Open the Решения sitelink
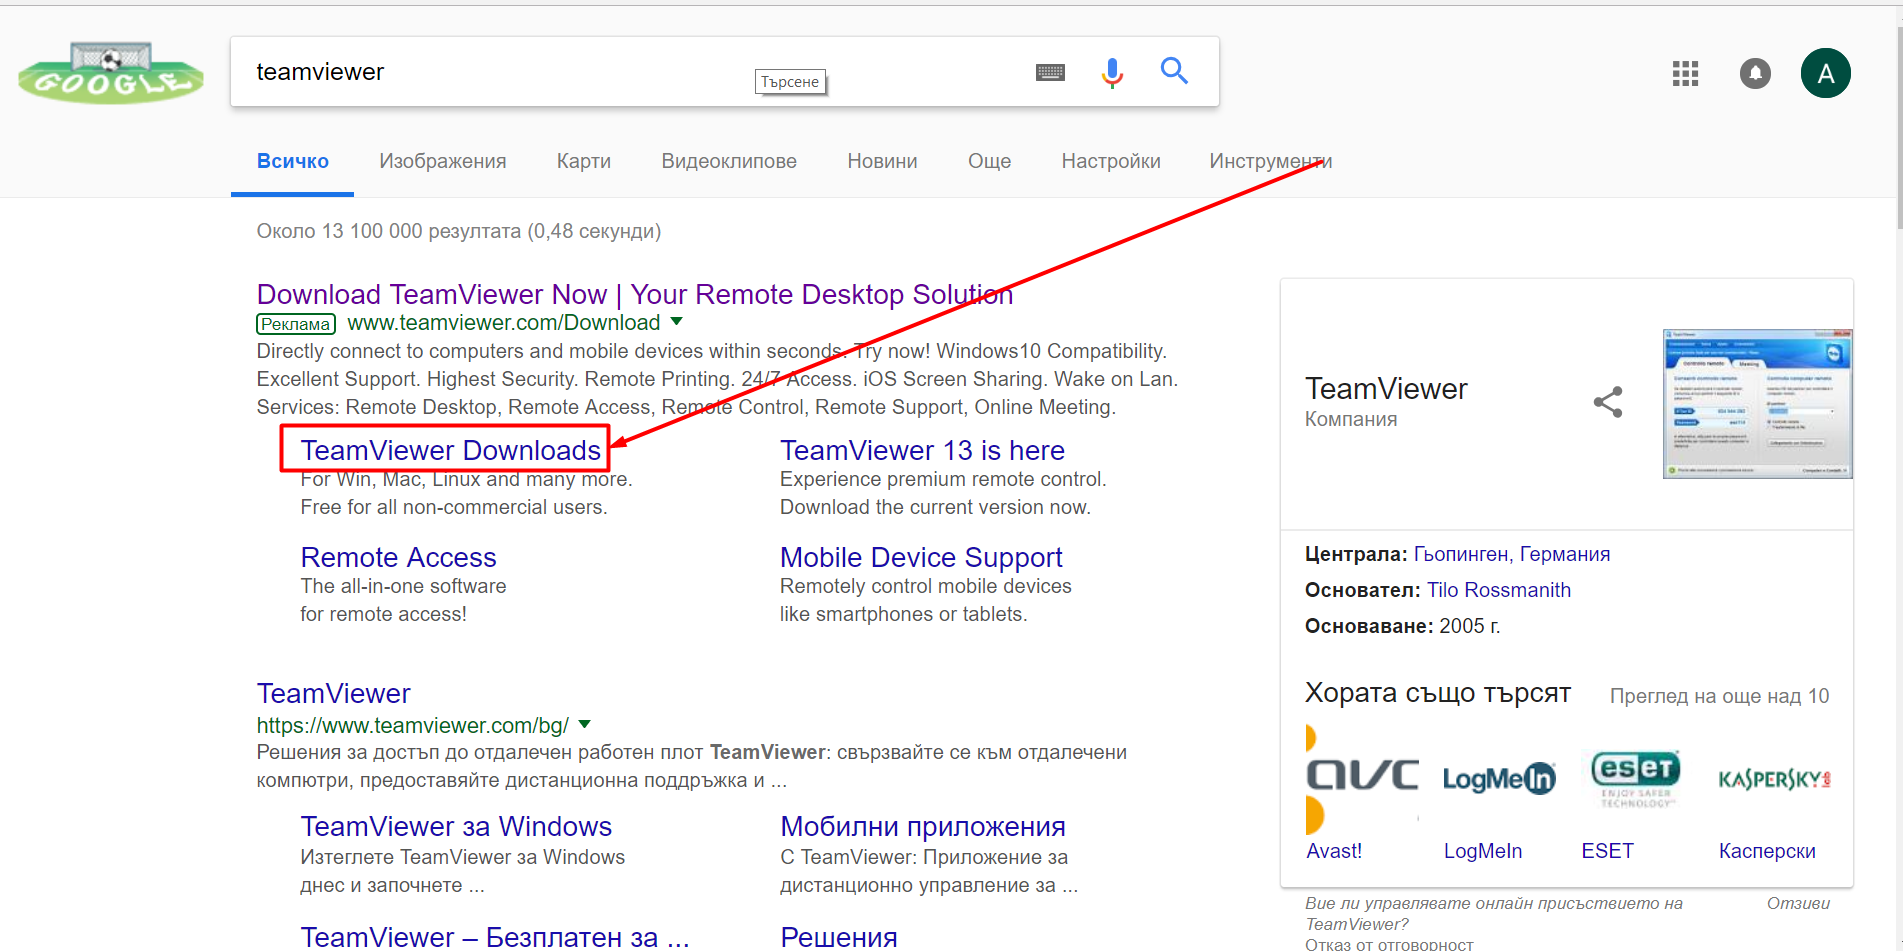Viewport: 1903px width, 951px height. click(x=839, y=937)
